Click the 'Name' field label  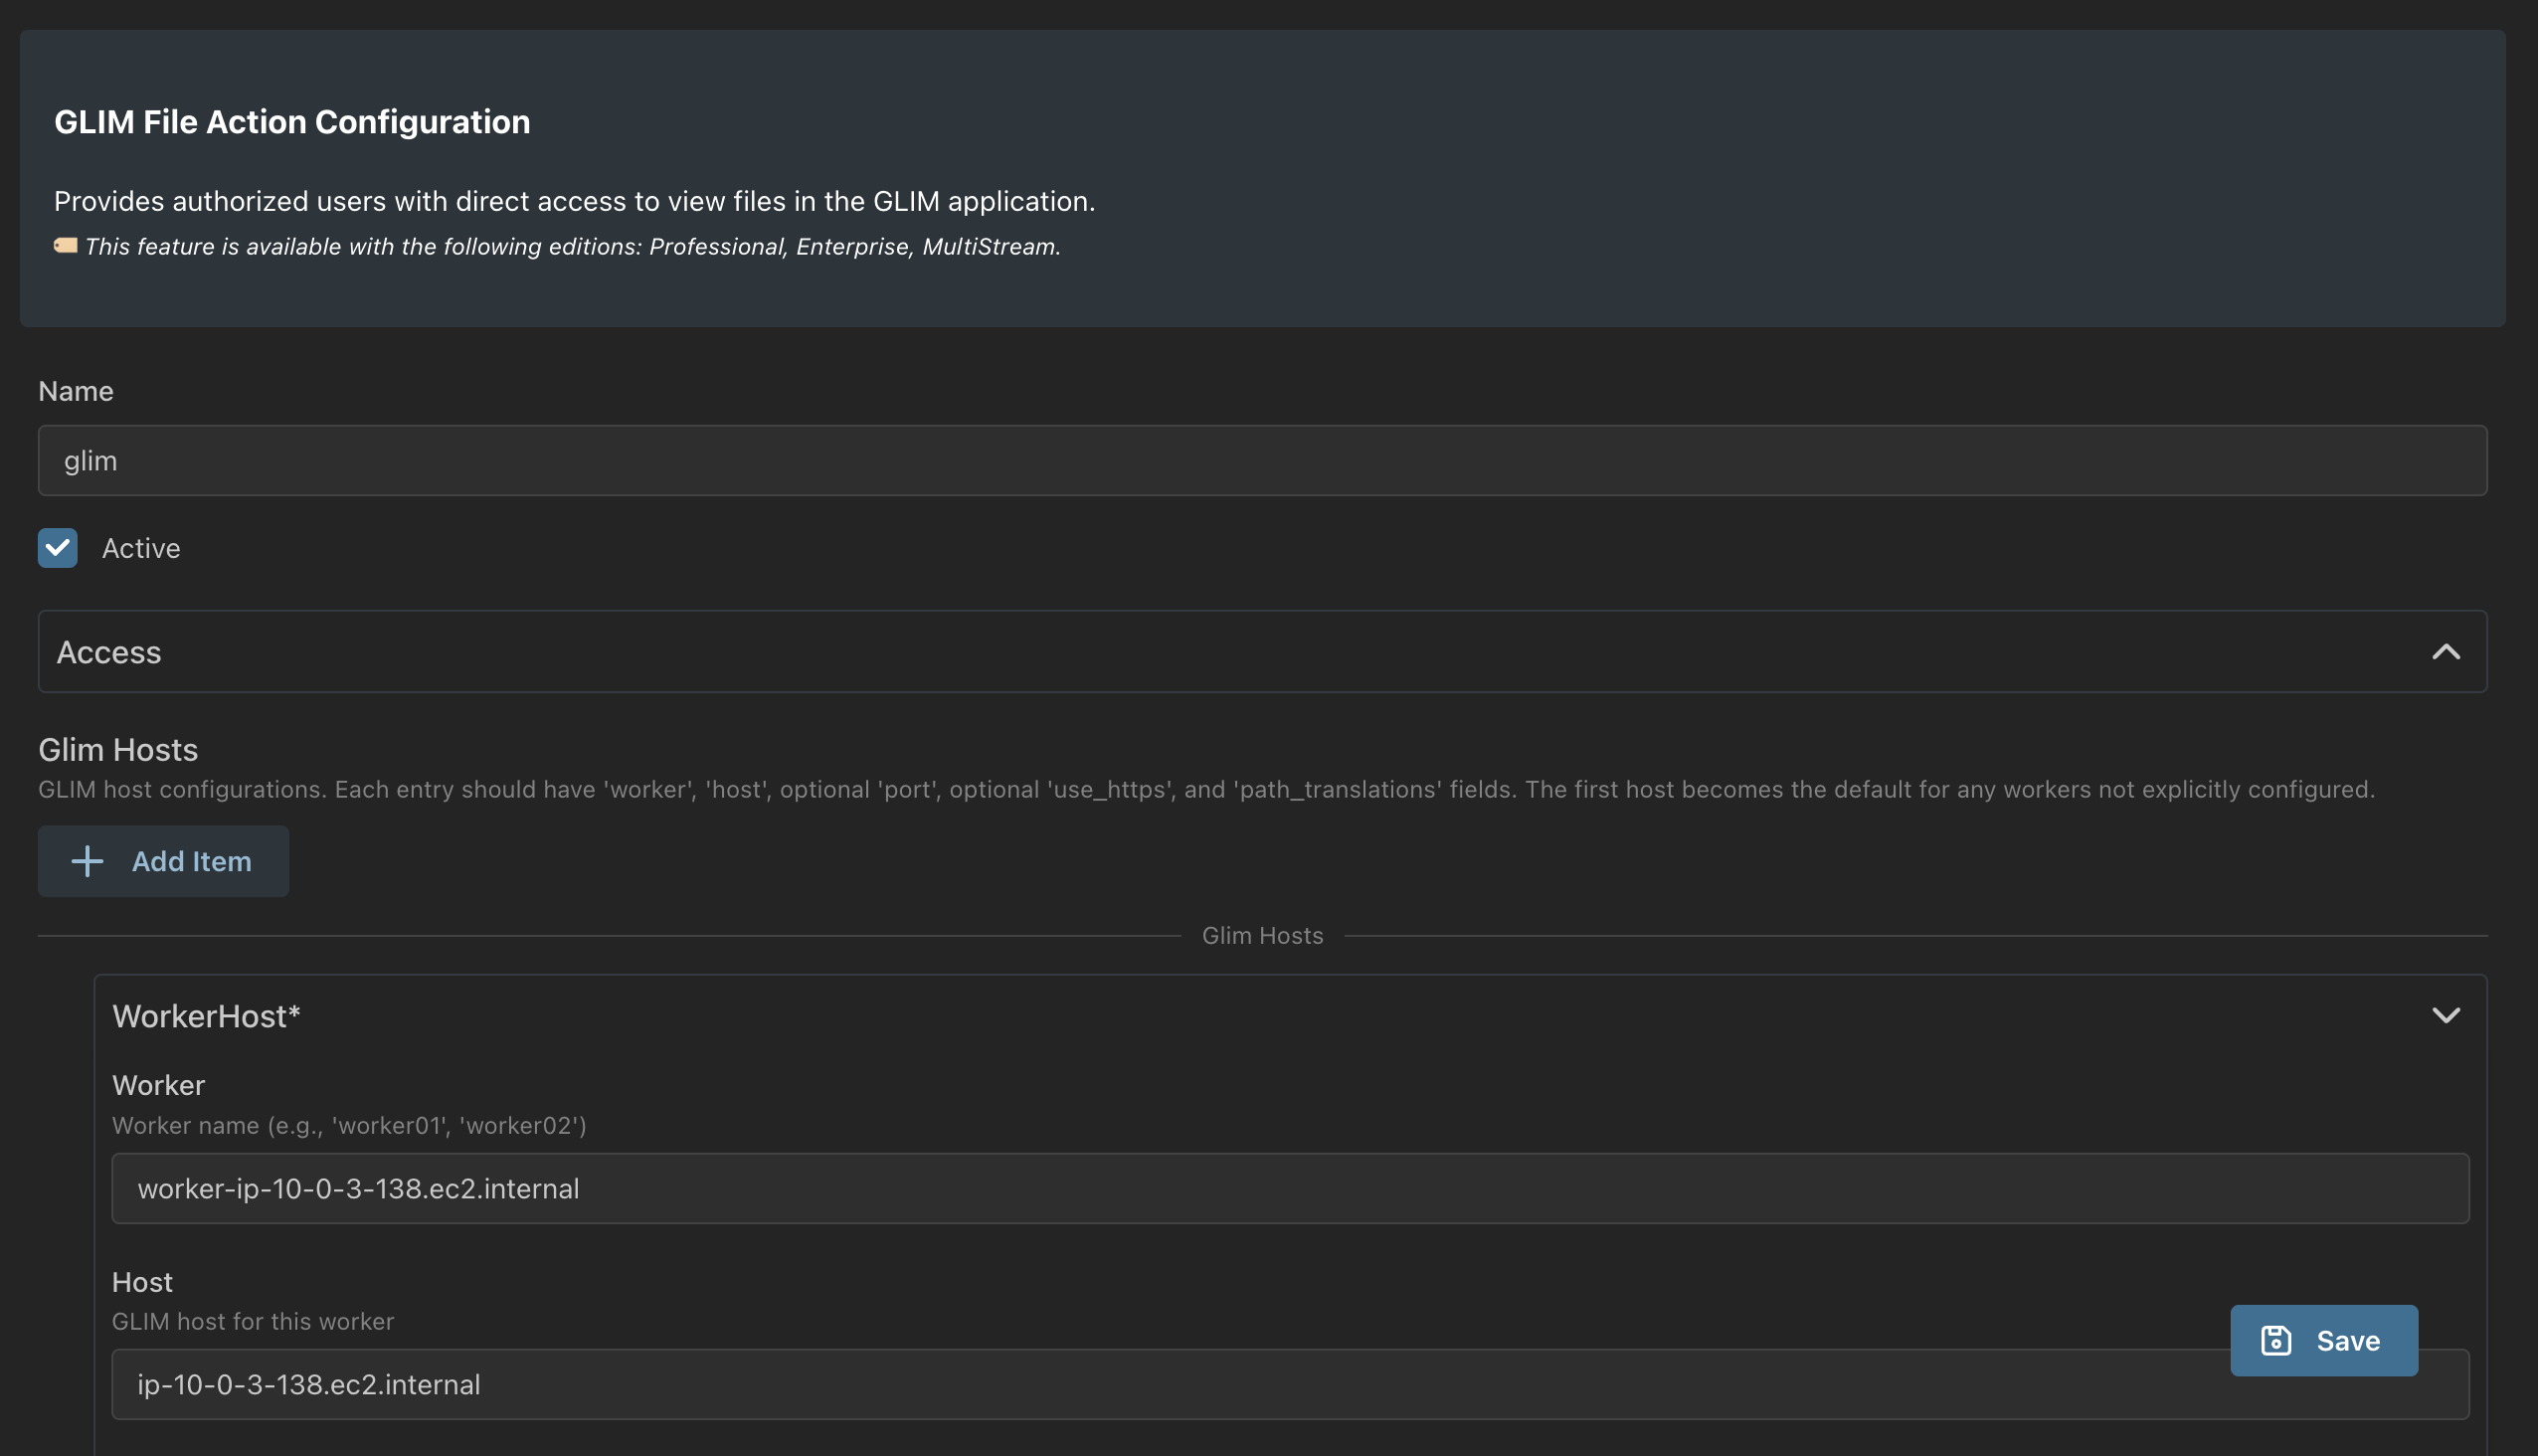click(76, 391)
